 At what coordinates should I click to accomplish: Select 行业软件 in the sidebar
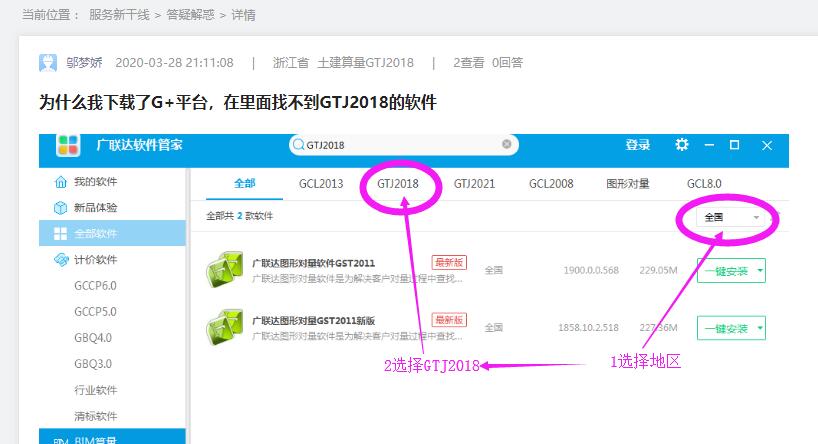(x=95, y=390)
